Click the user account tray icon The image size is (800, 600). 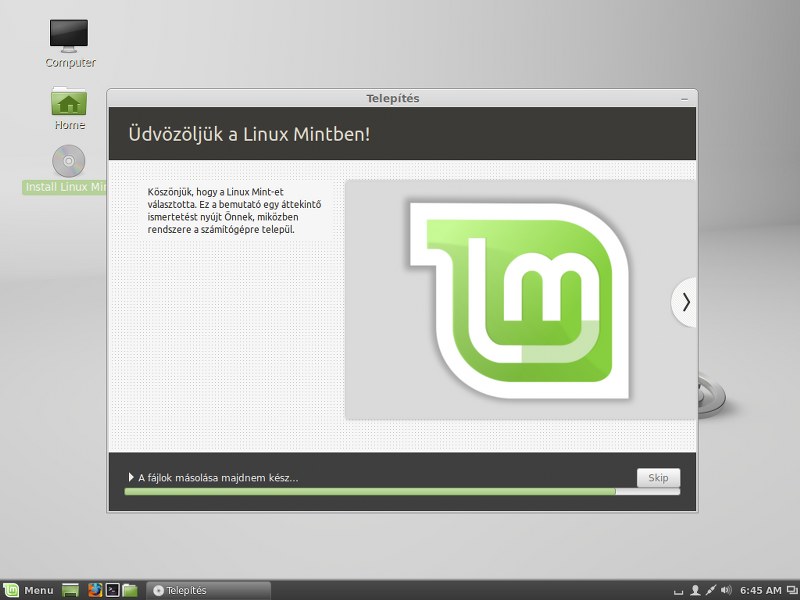(694, 590)
